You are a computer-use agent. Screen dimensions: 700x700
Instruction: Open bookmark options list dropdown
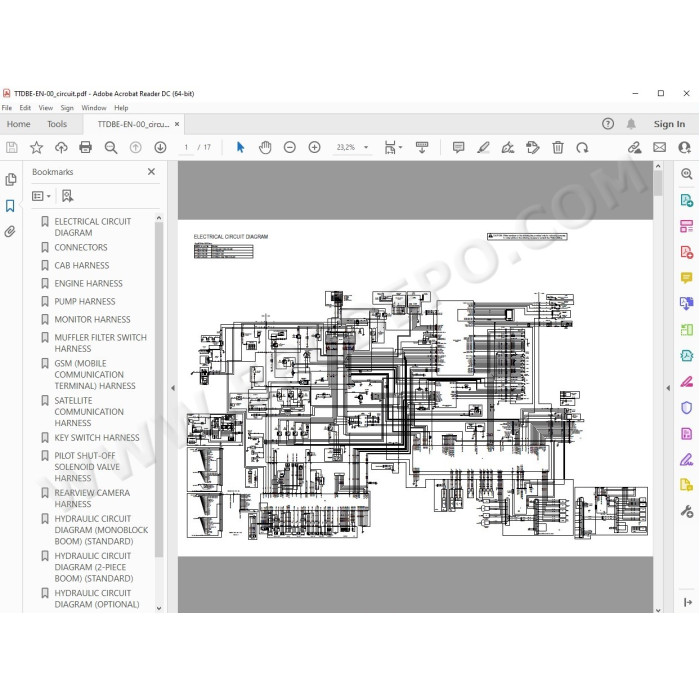pos(41,196)
